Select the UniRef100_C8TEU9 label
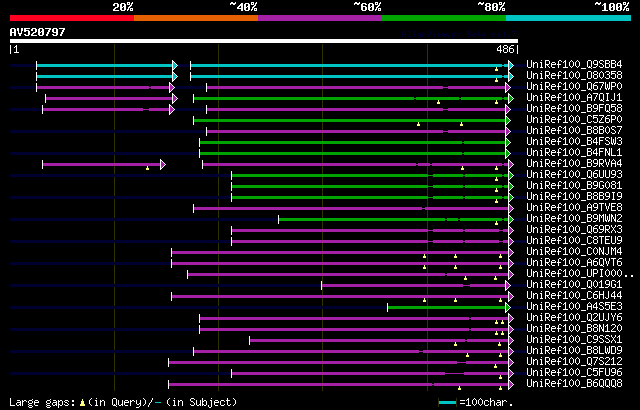Screen dimensions: 640x410 pyautogui.click(x=574, y=241)
